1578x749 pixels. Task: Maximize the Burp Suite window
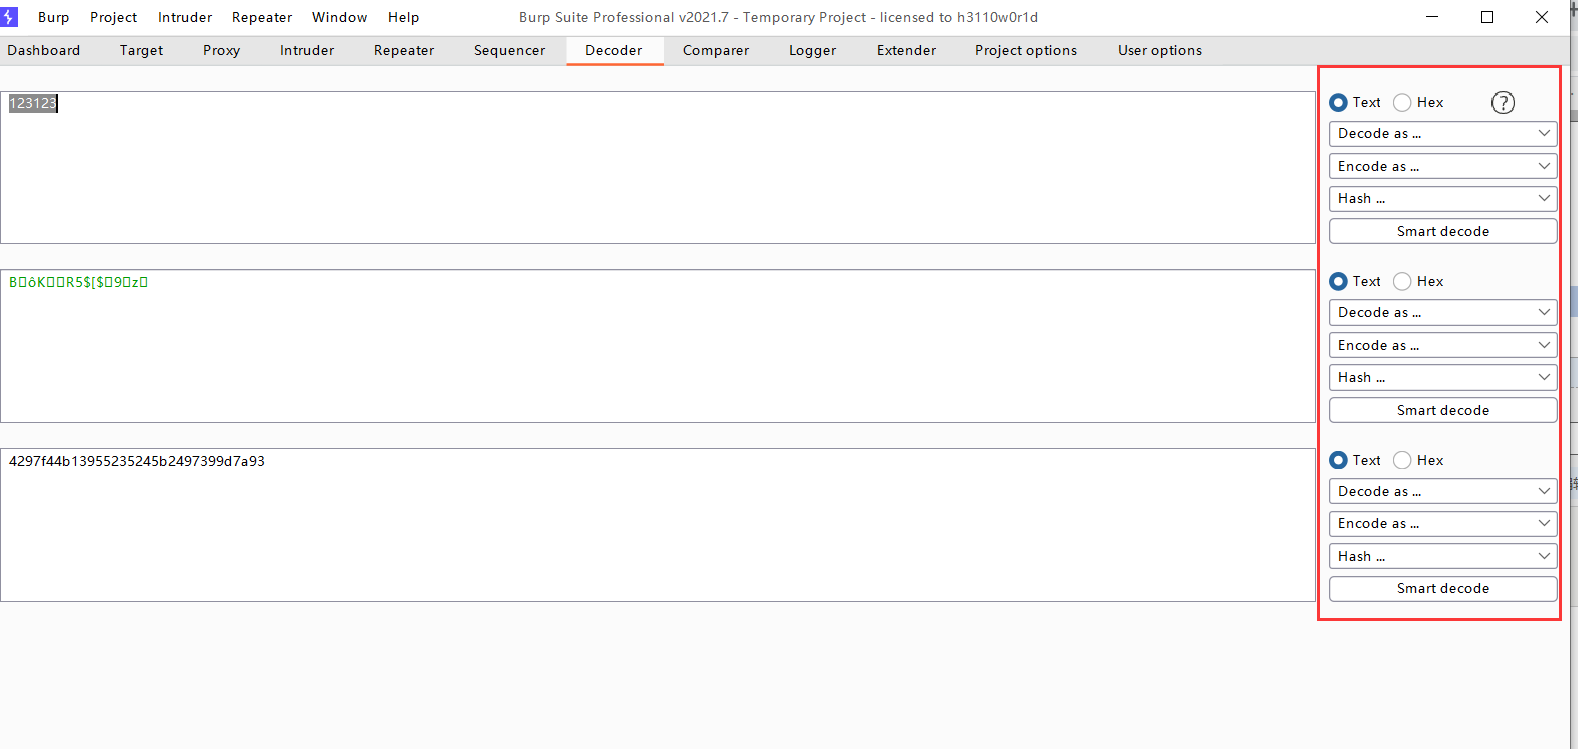pyautogui.click(x=1487, y=17)
